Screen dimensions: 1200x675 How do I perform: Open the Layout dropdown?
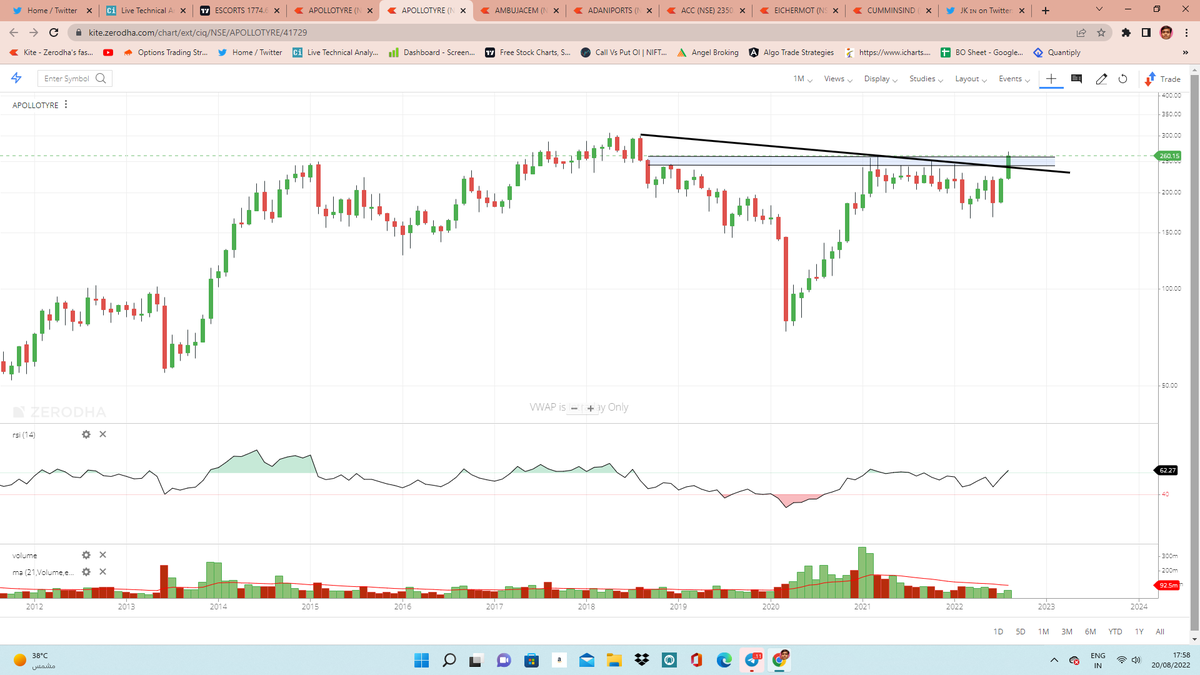[969, 78]
